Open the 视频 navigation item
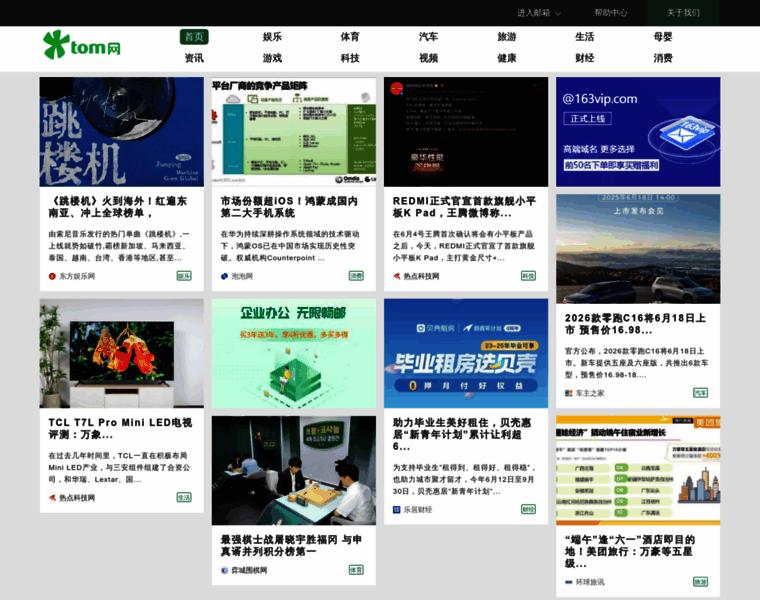This screenshot has width=760, height=600. [x=428, y=58]
